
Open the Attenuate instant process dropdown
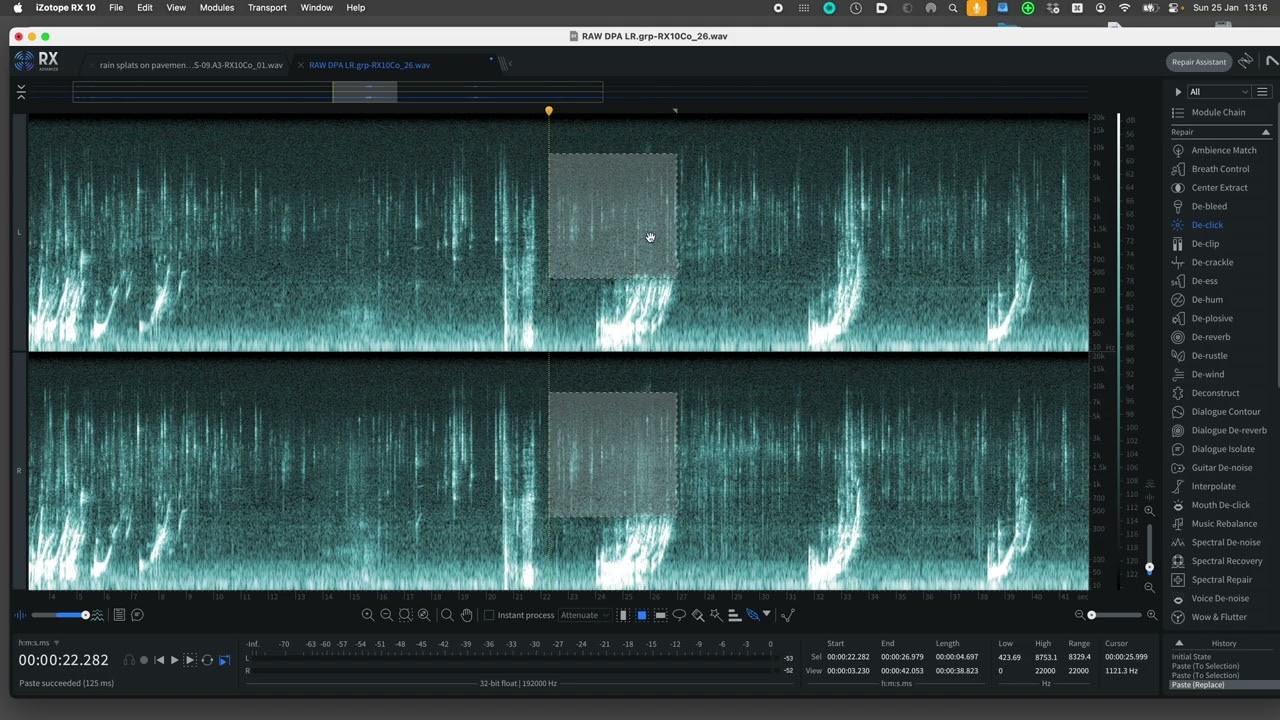point(585,615)
